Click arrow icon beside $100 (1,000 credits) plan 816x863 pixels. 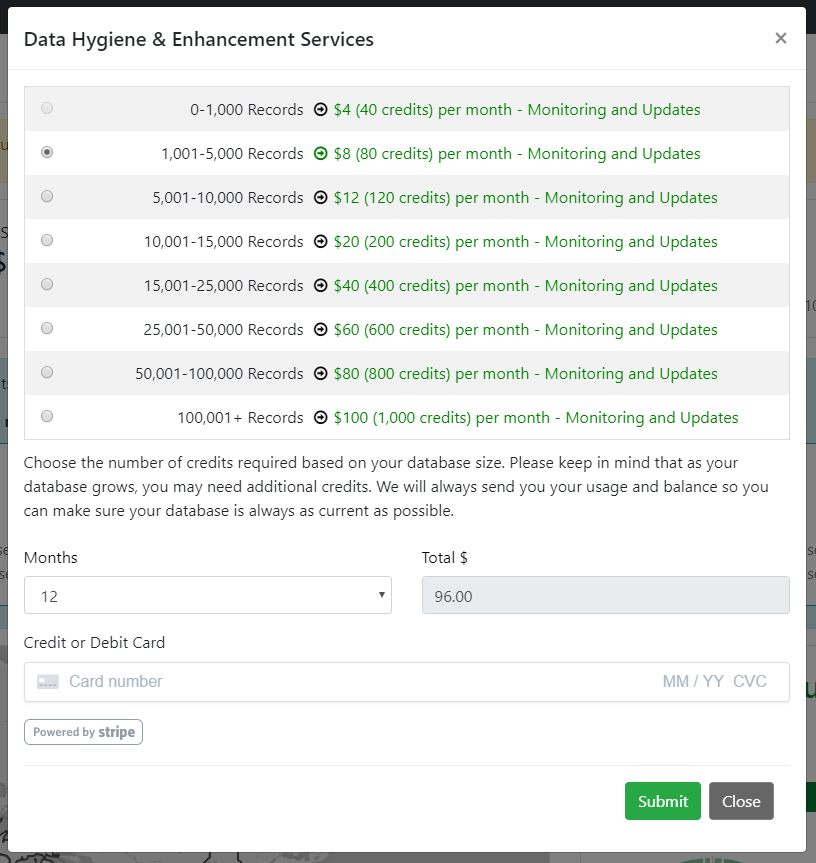[321, 418]
